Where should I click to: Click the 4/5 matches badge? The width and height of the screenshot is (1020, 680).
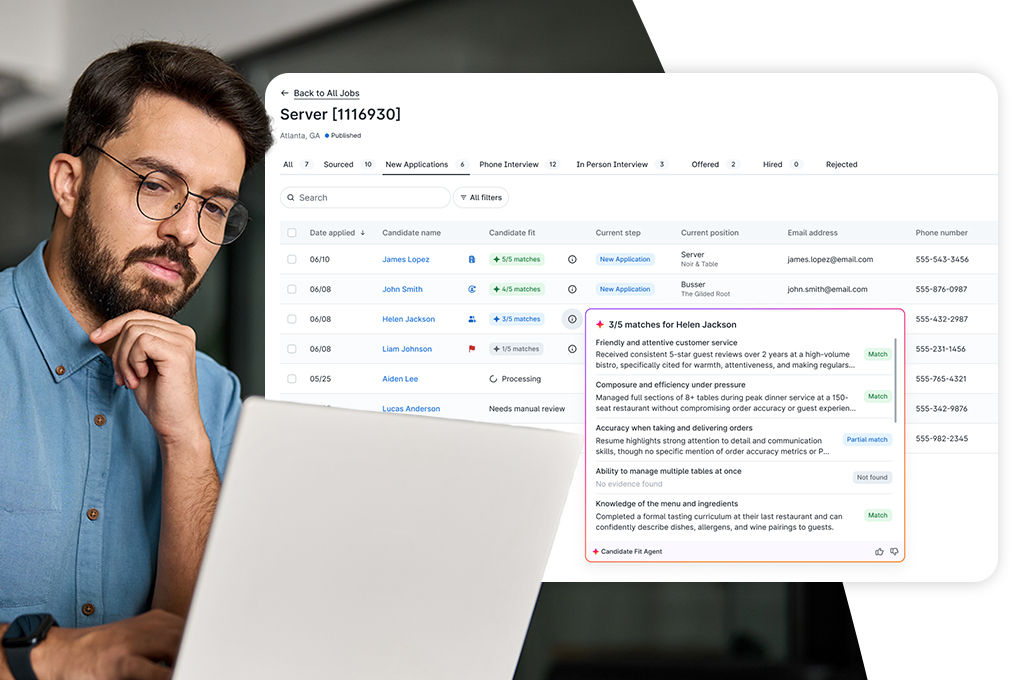(x=517, y=290)
